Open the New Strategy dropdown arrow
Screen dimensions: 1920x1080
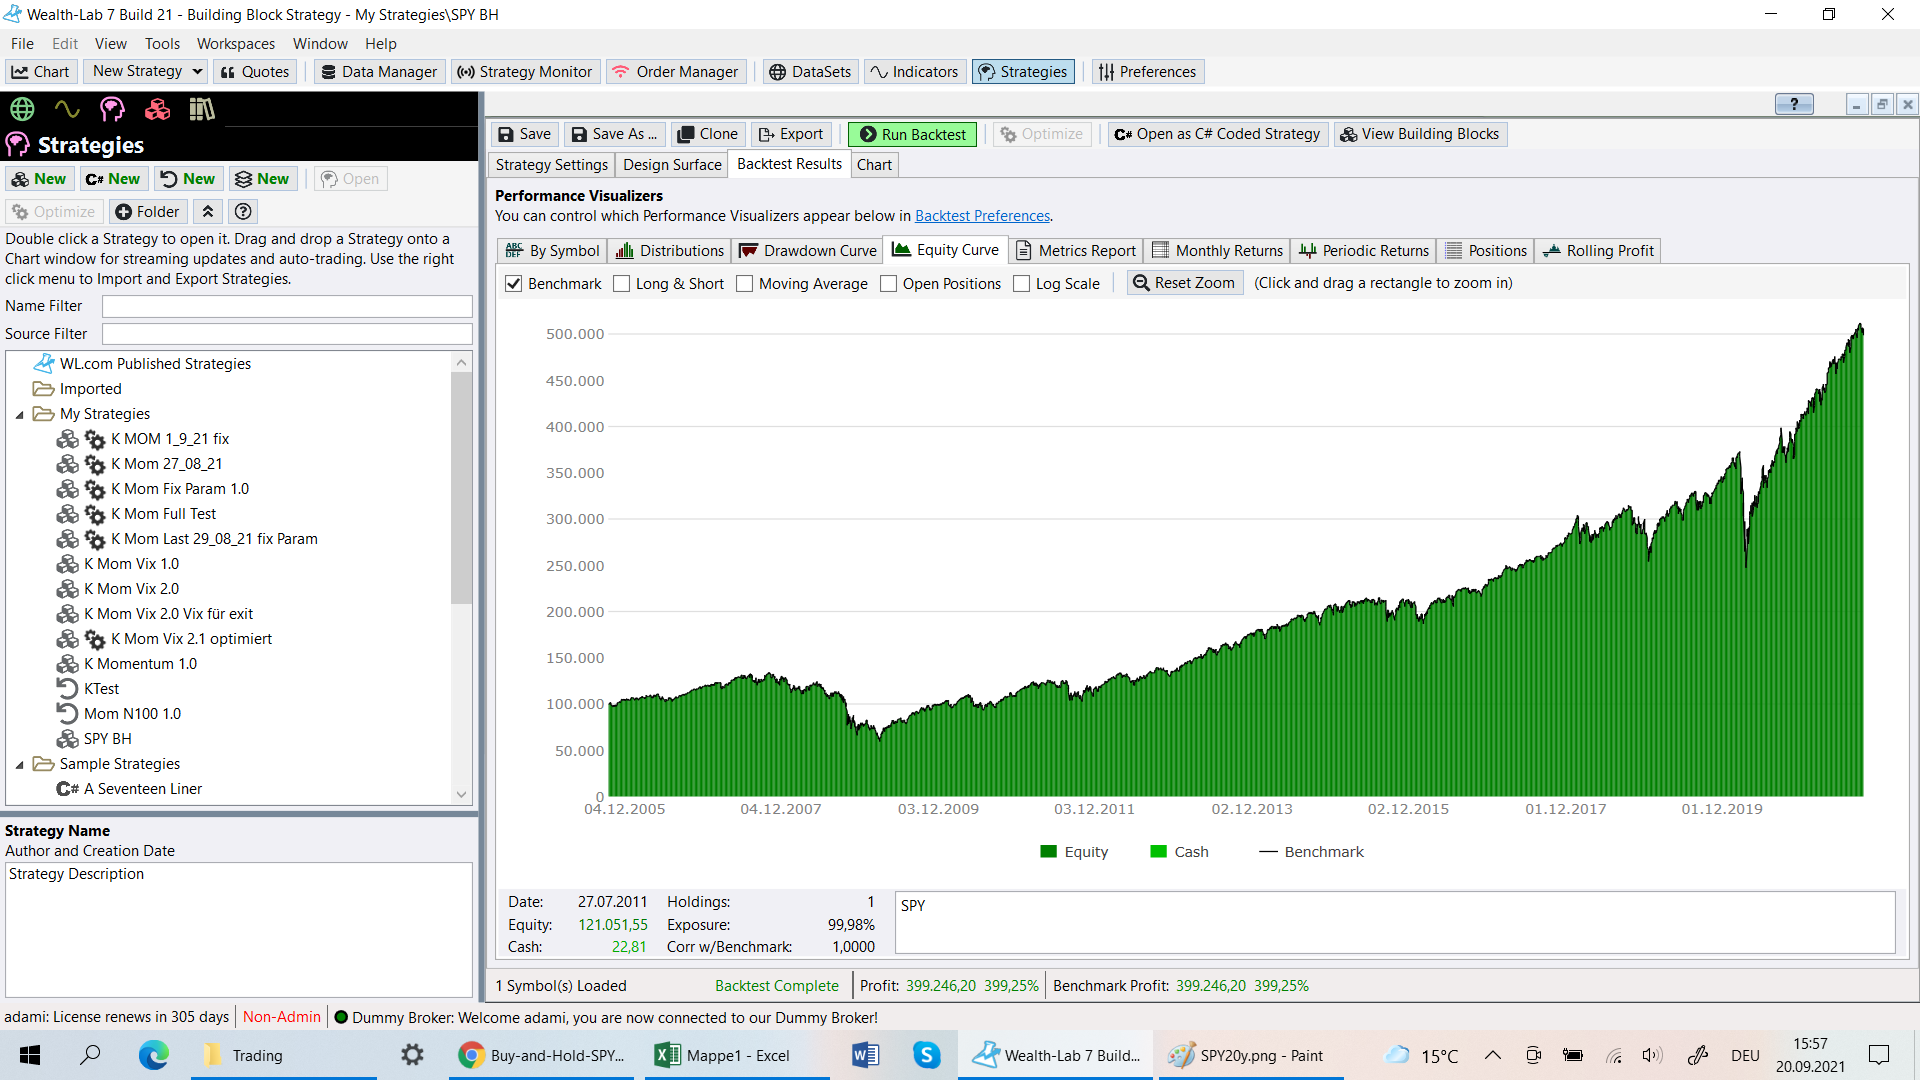click(x=197, y=71)
